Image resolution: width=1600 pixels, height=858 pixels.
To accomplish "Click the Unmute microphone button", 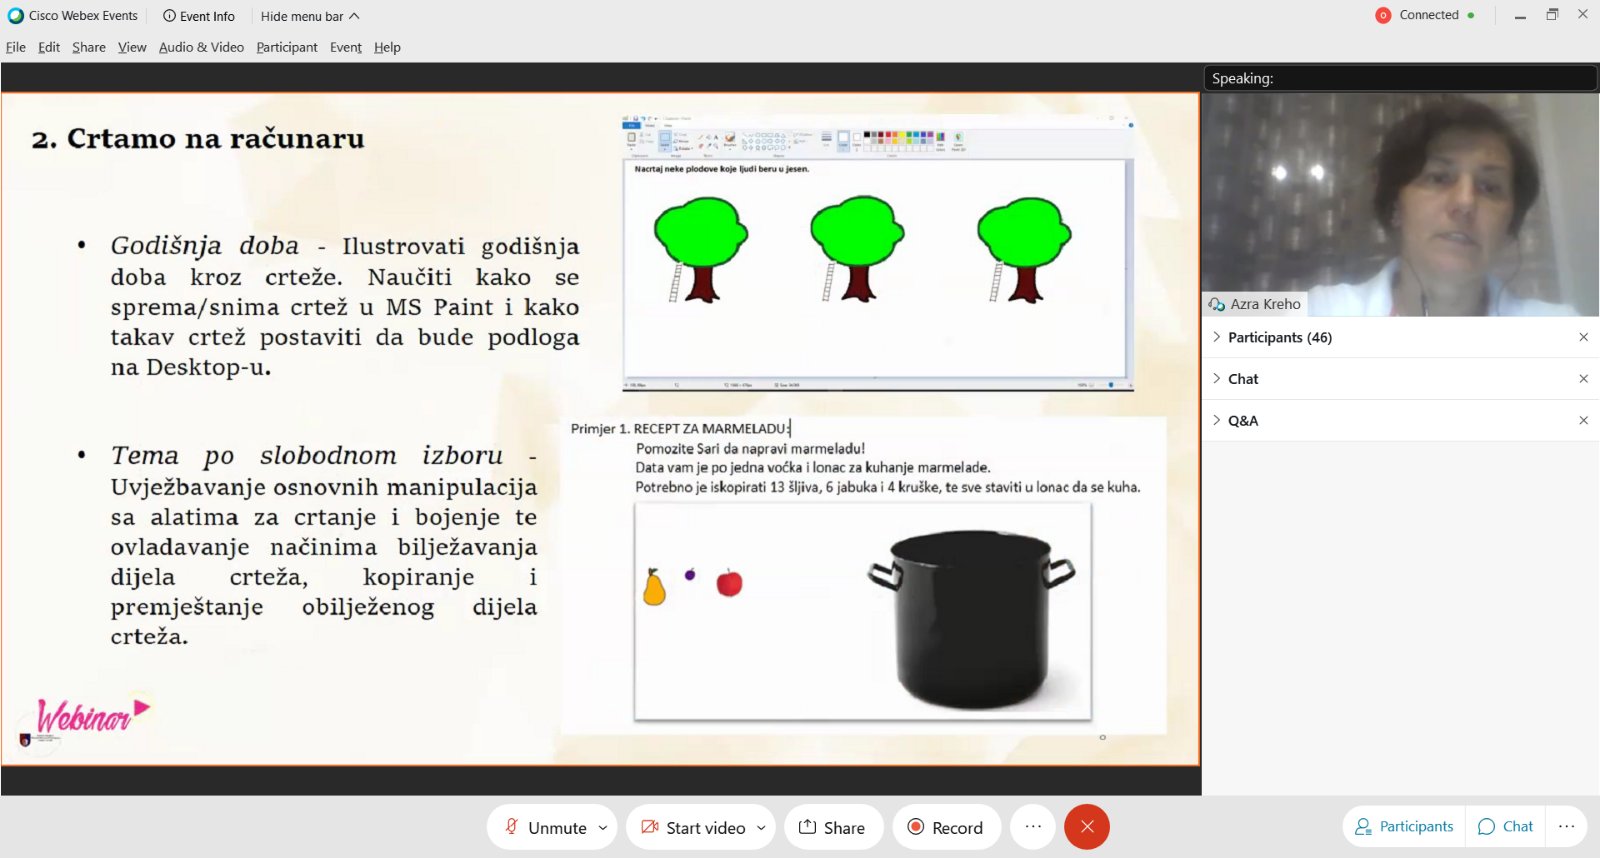I will 545,827.
